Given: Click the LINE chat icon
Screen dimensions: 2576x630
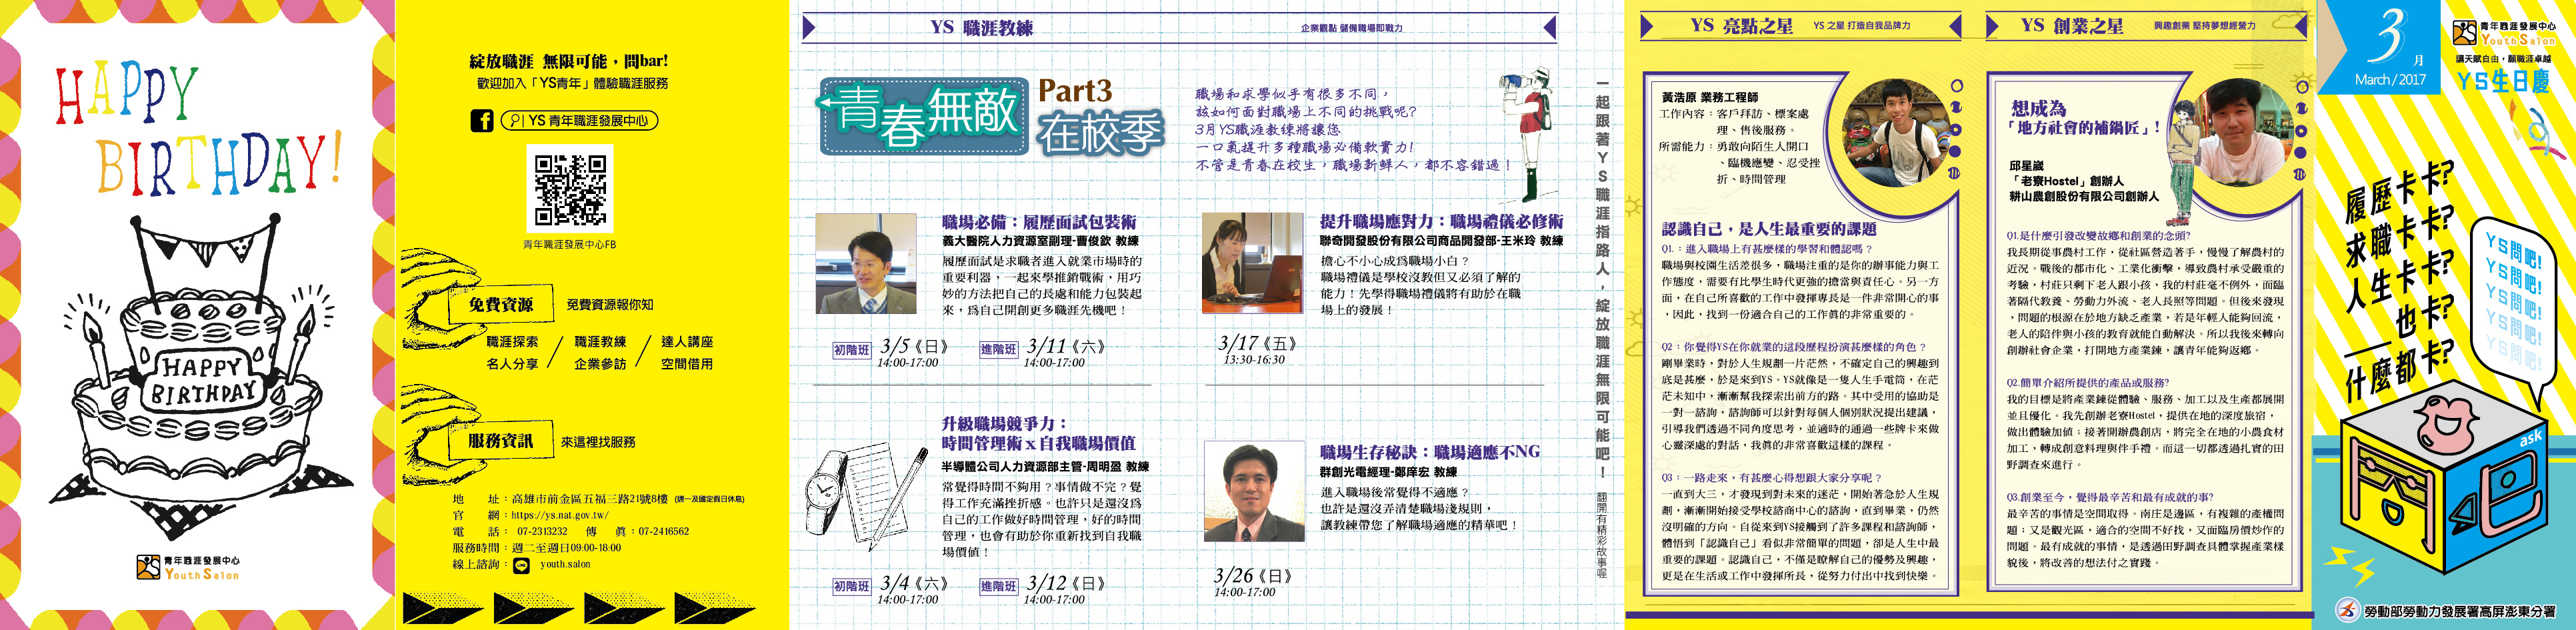Looking at the screenshot, I should point(521,565).
